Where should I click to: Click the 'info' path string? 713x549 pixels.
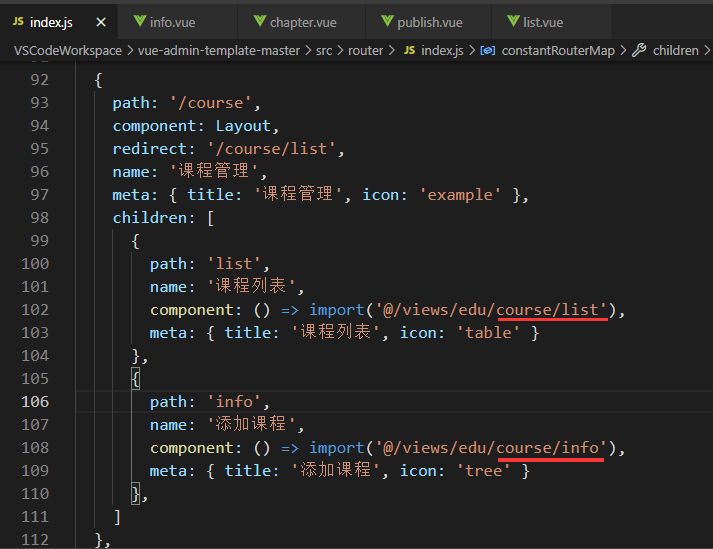point(234,402)
